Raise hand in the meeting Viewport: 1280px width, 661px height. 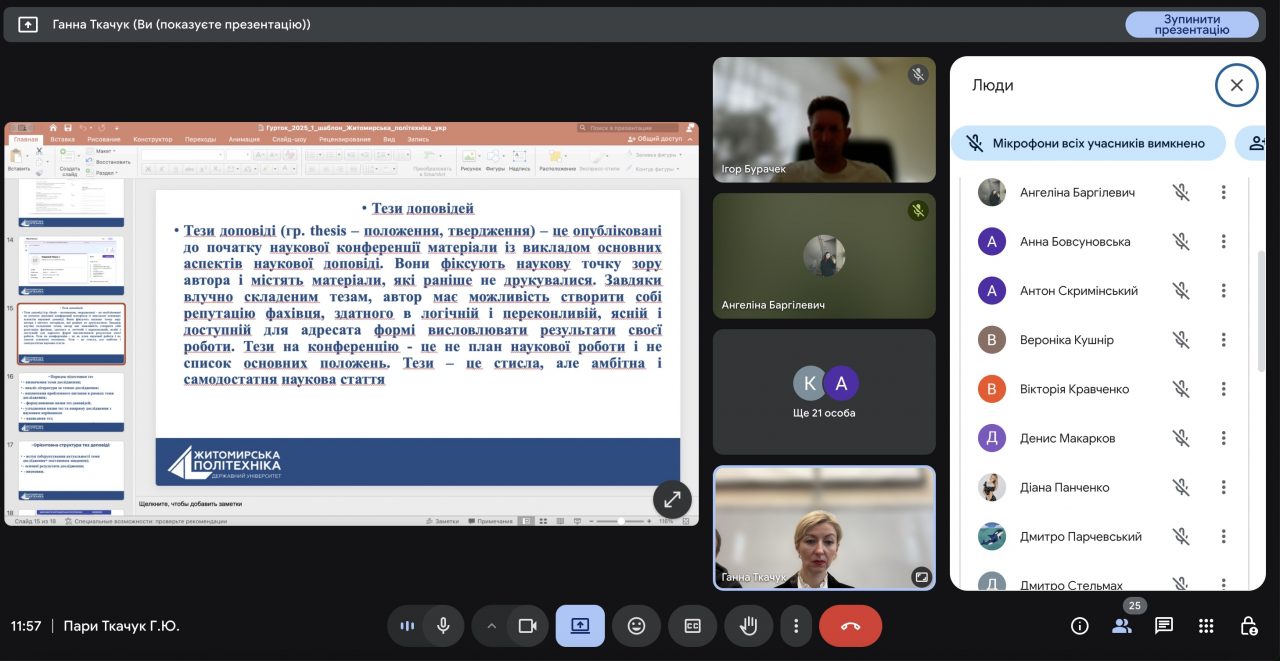[748, 626]
